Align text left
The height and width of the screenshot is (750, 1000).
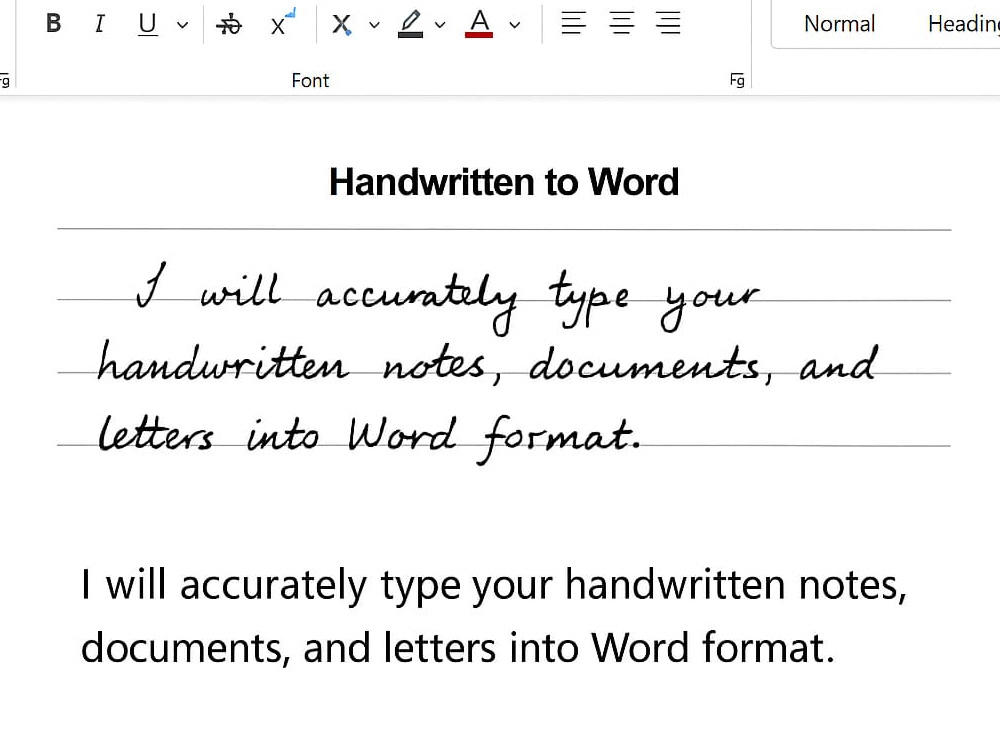[573, 23]
